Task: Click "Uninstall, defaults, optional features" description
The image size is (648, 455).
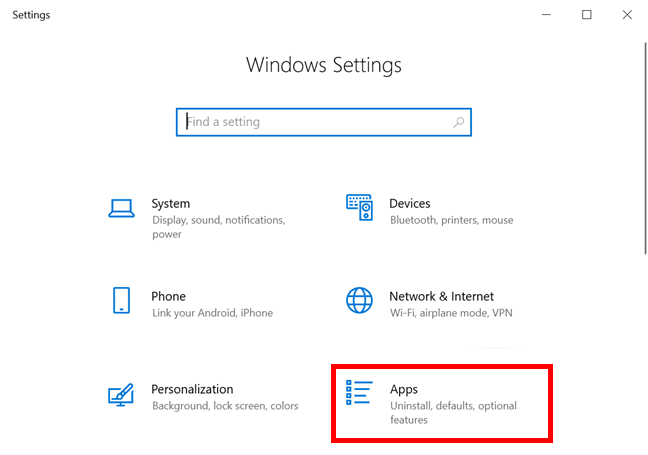Action: 454,413
